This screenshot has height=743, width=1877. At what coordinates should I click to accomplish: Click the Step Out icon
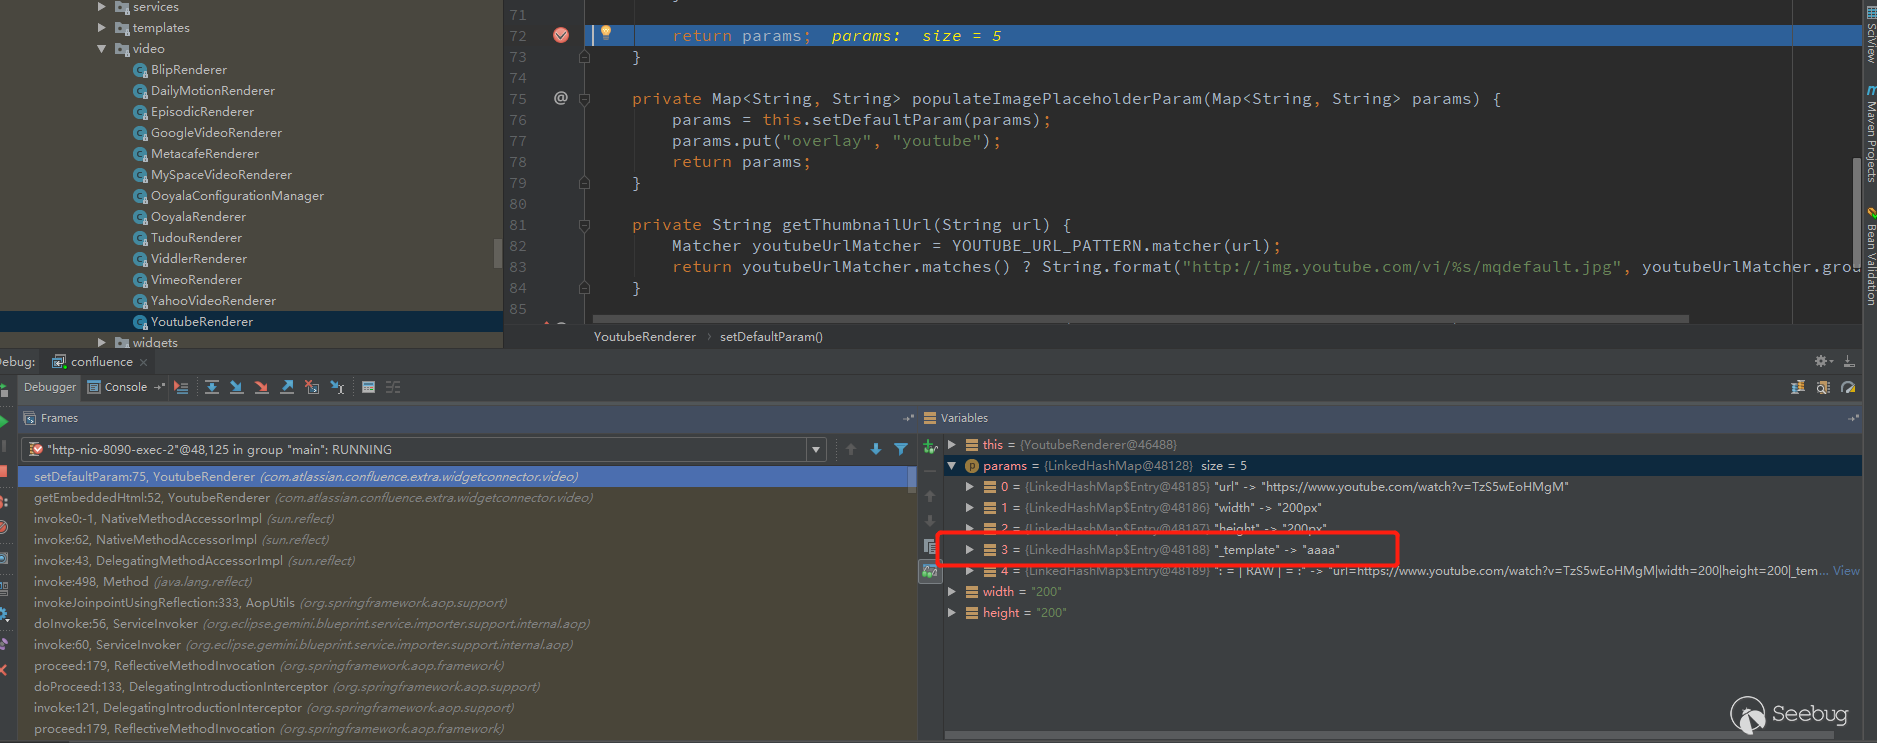pos(287,387)
